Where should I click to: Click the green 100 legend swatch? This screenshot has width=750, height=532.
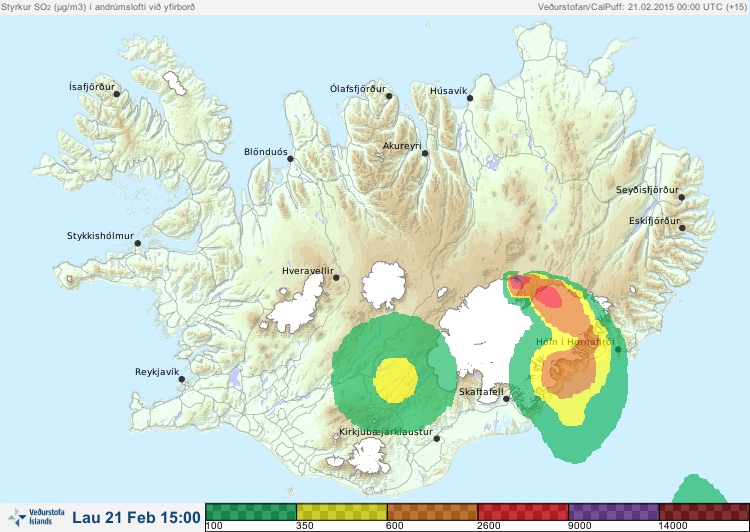[x=251, y=512]
